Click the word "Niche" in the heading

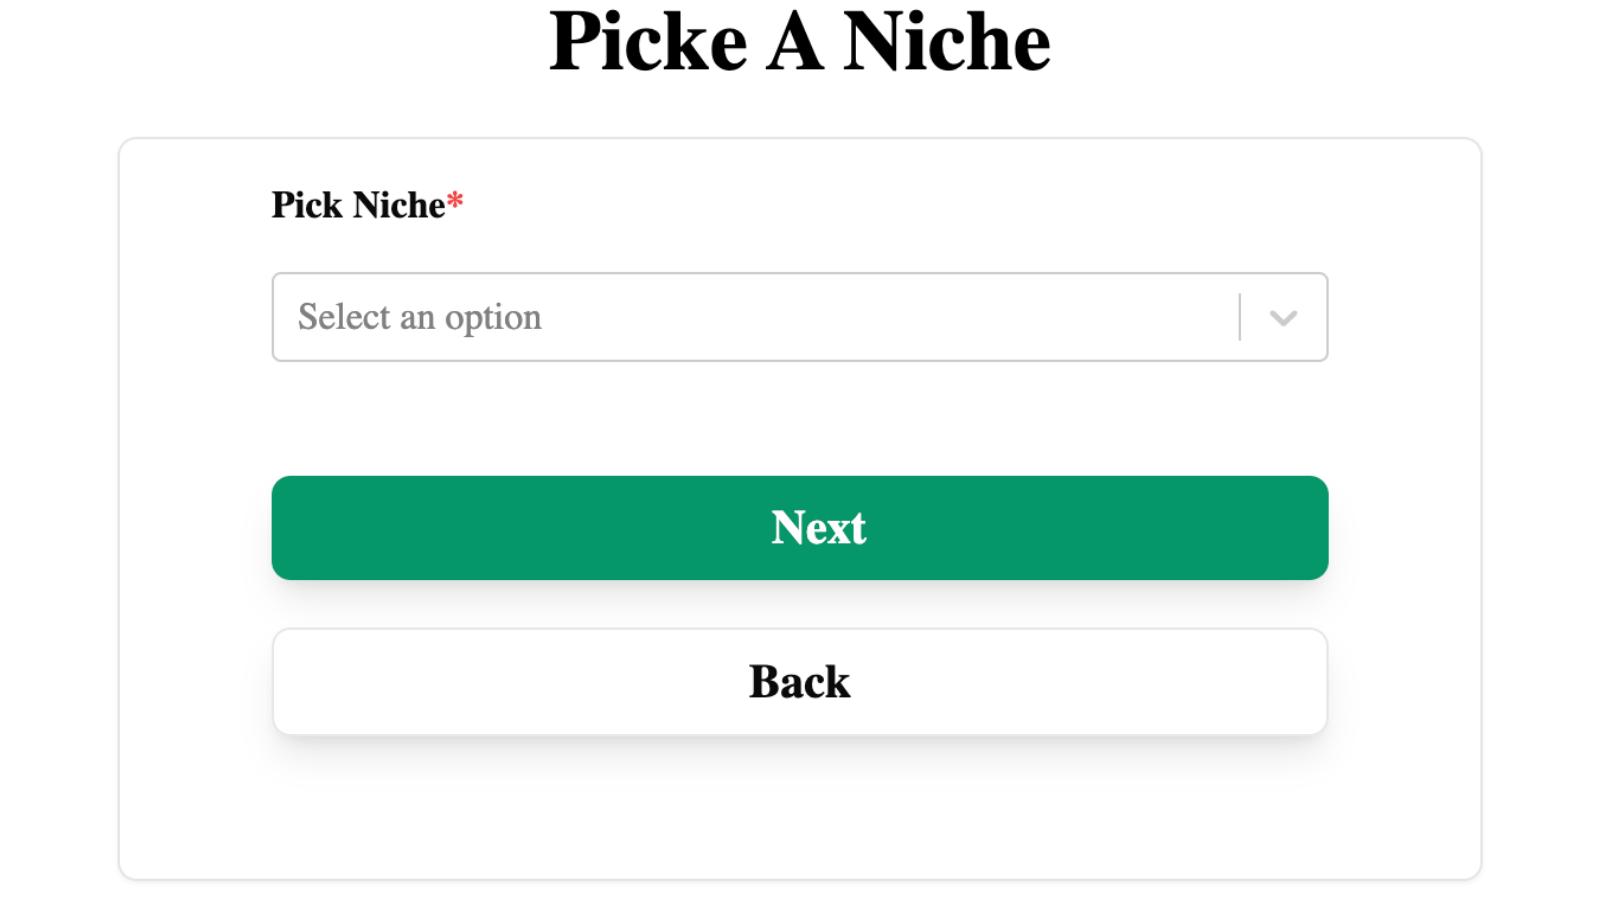tap(946, 42)
